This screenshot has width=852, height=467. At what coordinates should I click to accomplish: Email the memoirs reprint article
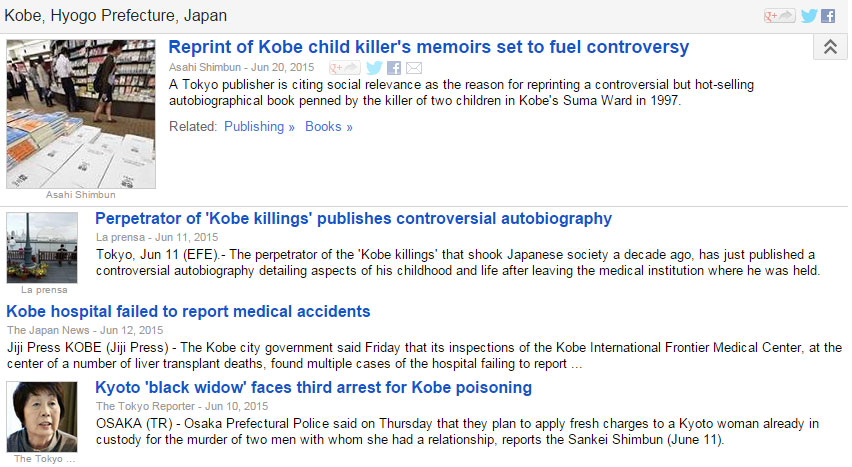pyautogui.click(x=414, y=68)
